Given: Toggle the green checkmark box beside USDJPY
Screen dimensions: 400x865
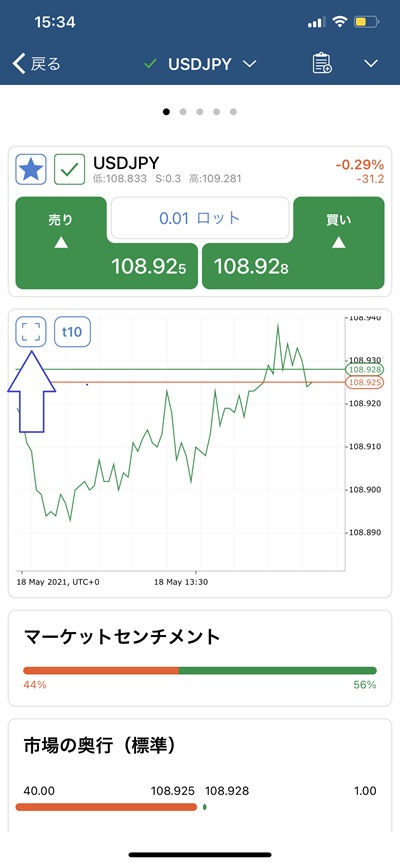Looking at the screenshot, I should 70,170.
